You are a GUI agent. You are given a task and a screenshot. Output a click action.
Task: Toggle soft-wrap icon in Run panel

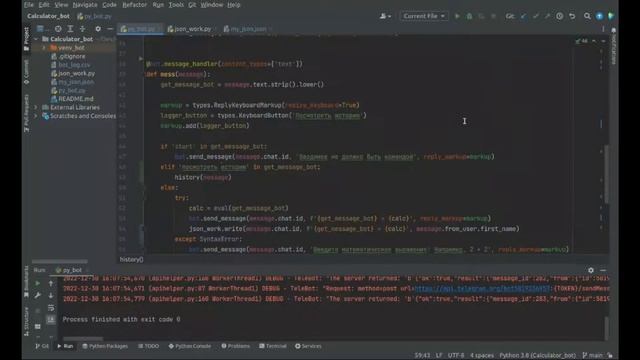click(x=51, y=308)
